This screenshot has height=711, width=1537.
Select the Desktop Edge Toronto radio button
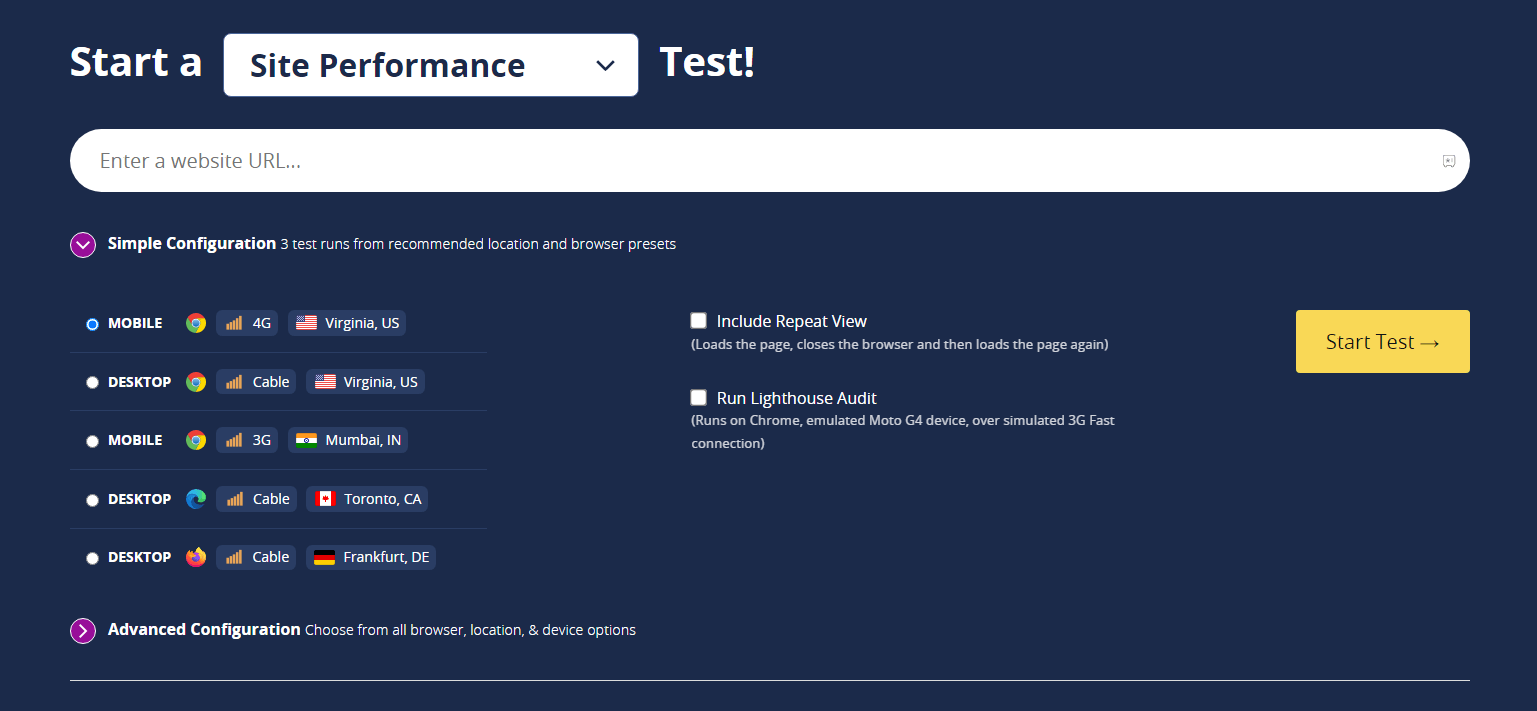pyautogui.click(x=93, y=500)
